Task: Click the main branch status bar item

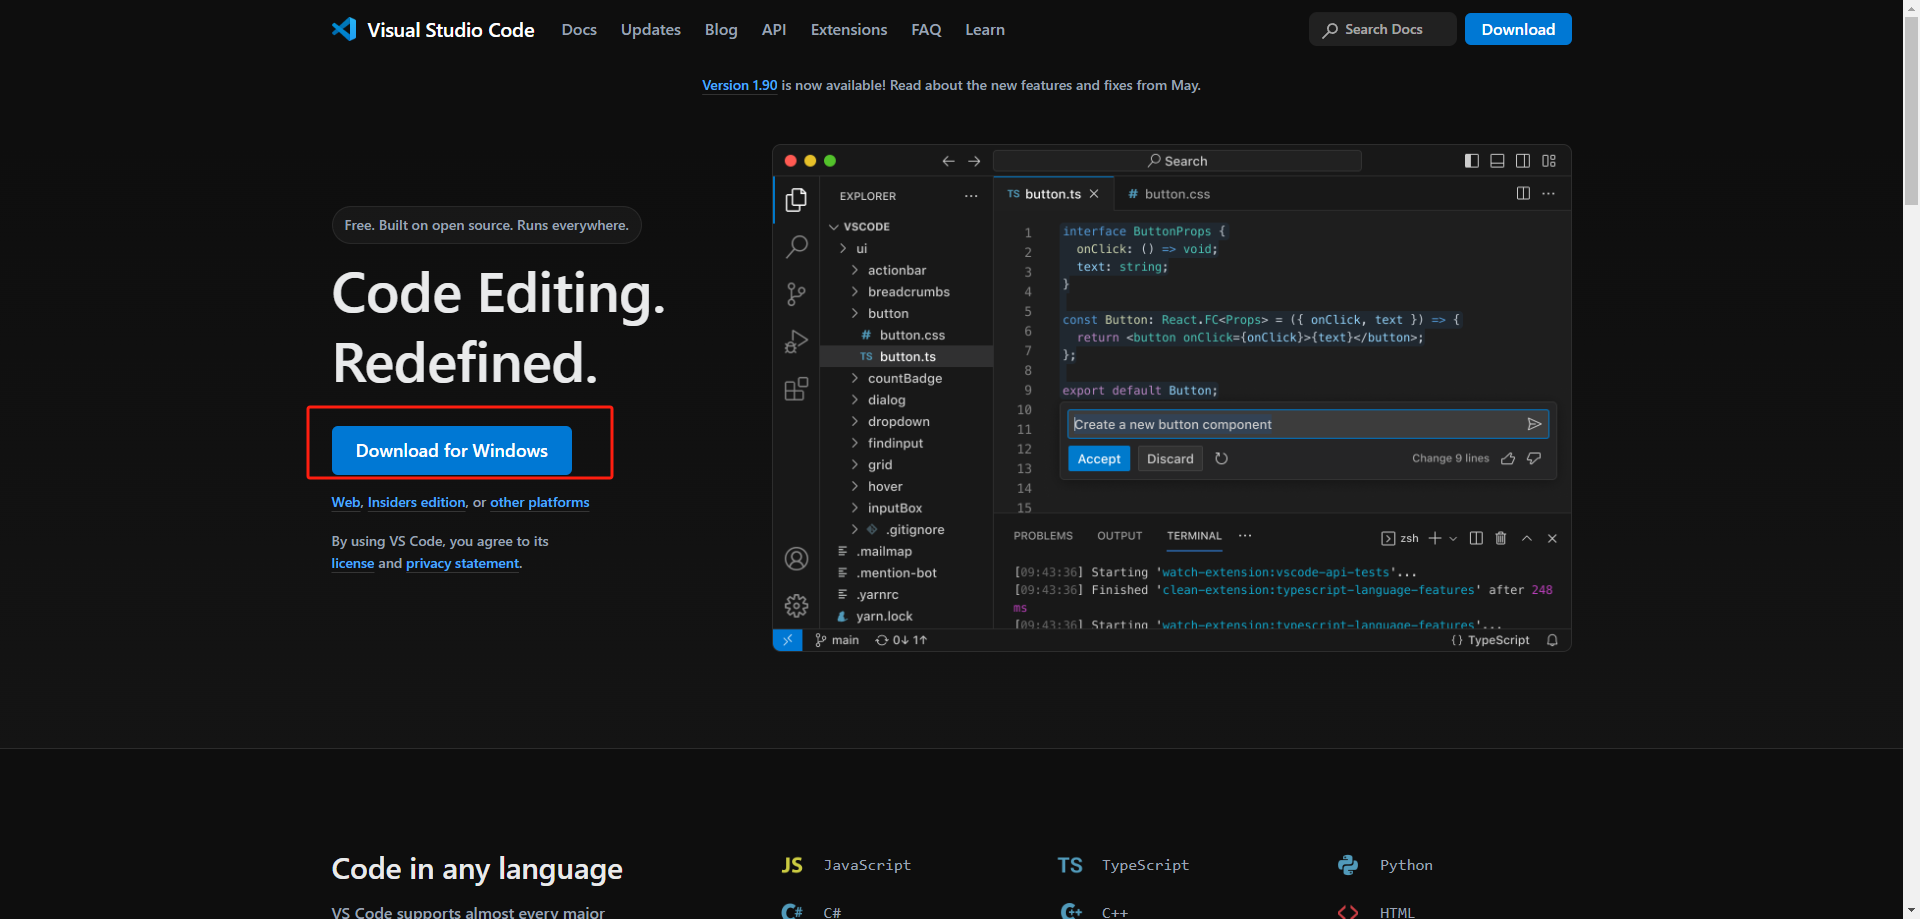Action: click(837, 640)
